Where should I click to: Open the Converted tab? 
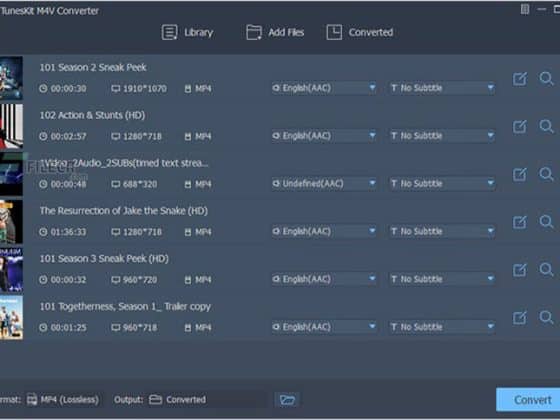360,32
